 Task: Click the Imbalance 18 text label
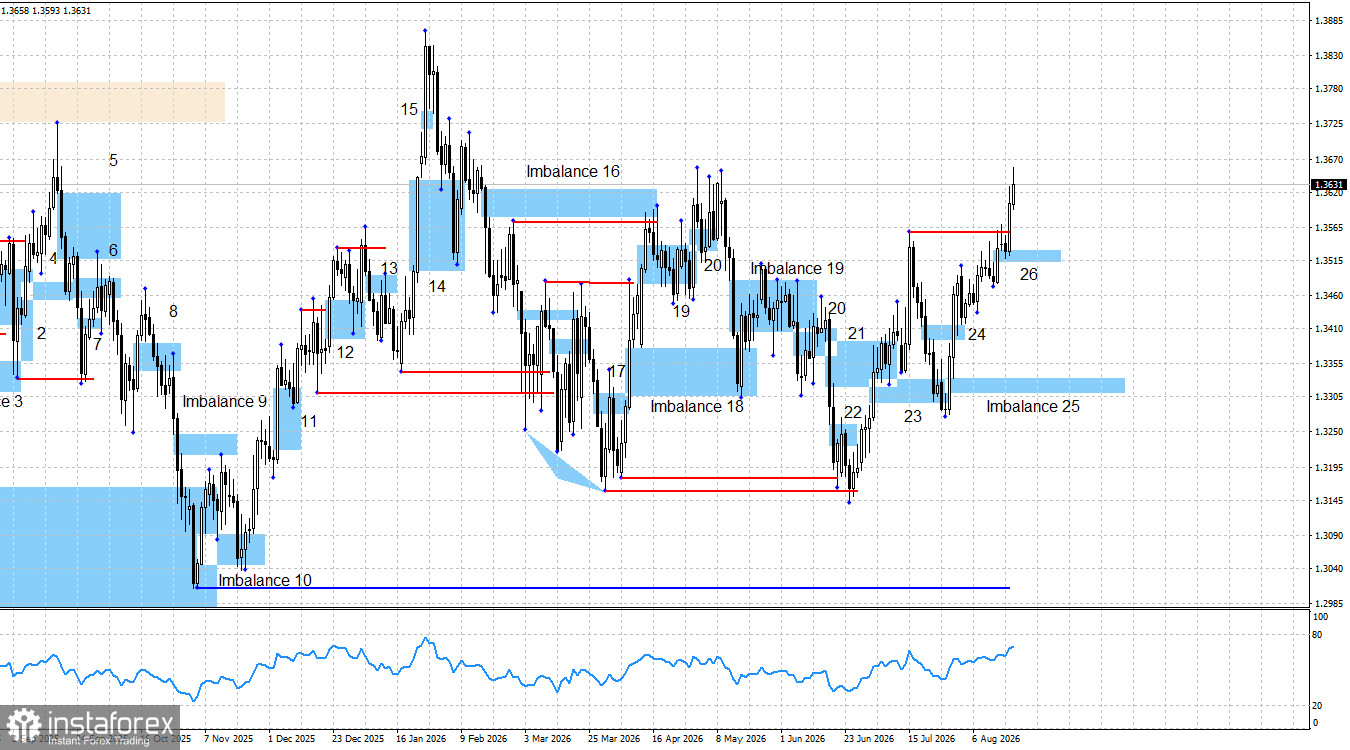coord(697,406)
